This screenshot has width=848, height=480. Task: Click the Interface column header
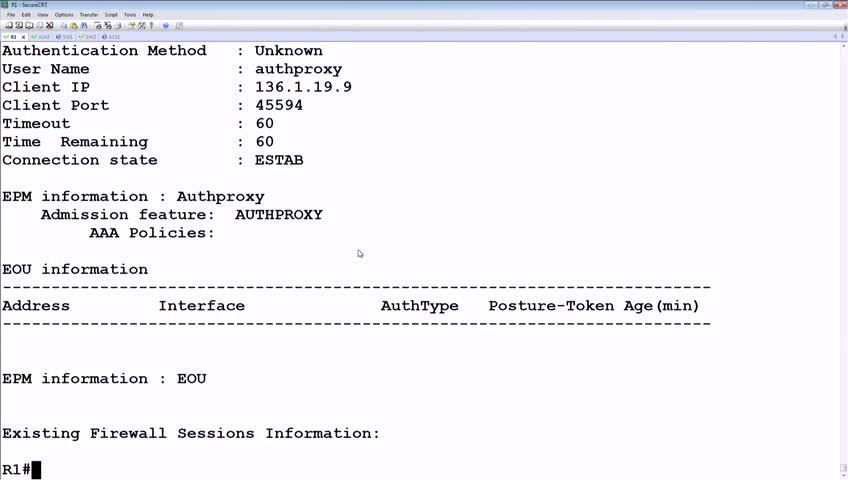[201, 306]
